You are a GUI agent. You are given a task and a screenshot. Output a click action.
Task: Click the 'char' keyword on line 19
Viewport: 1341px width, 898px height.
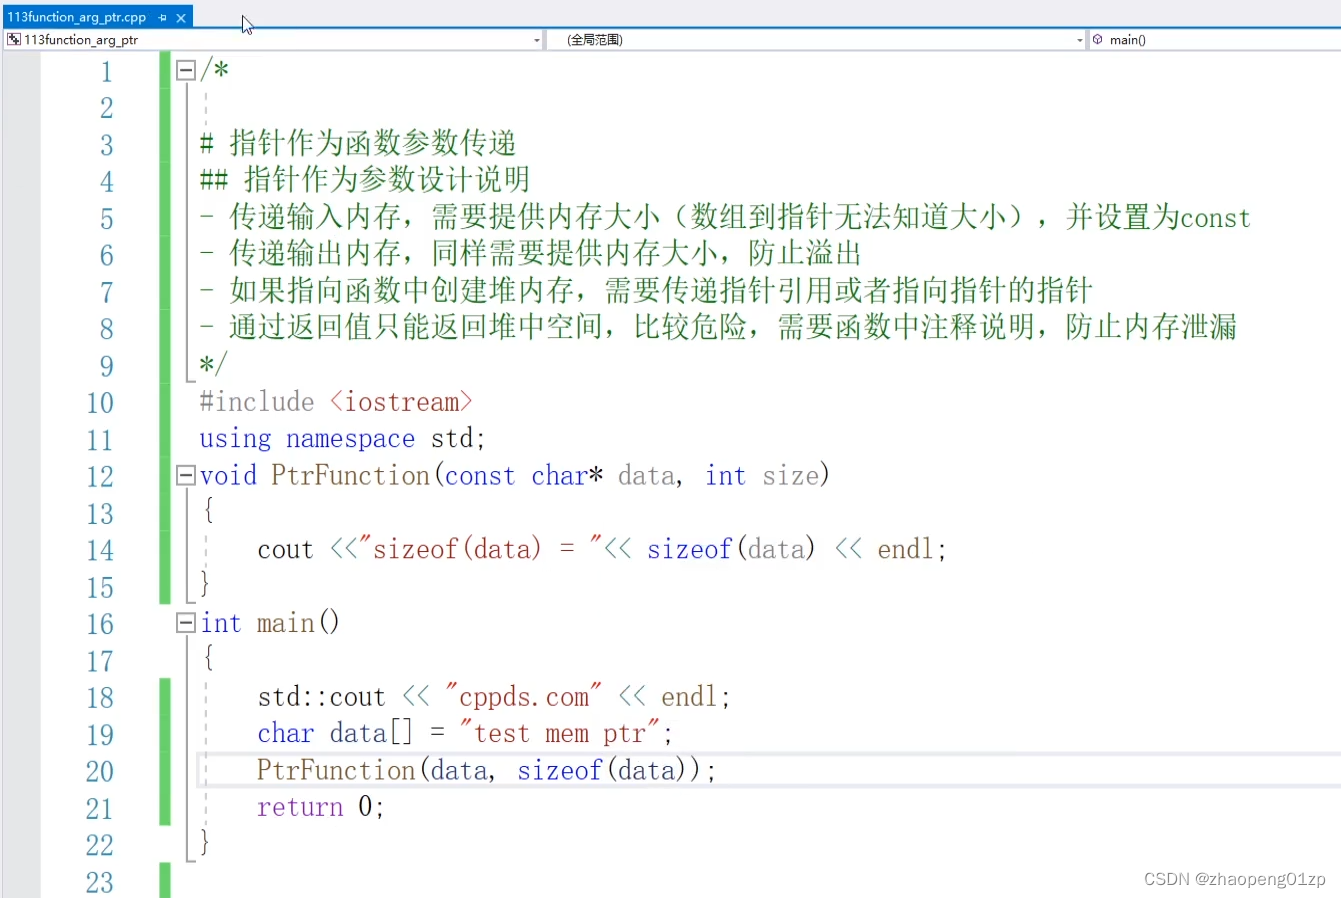286,733
